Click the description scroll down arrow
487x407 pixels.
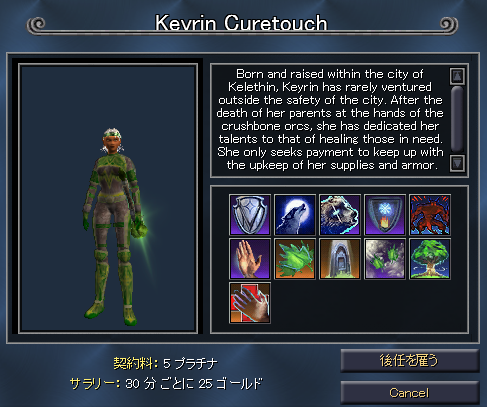coord(457,163)
